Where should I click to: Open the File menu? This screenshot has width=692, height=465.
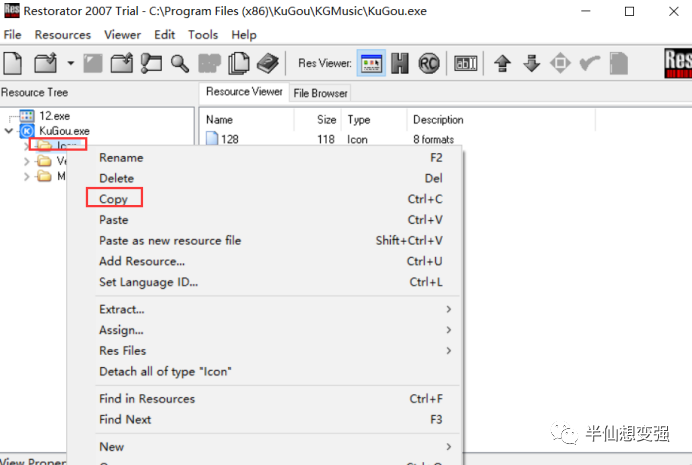click(12, 35)
